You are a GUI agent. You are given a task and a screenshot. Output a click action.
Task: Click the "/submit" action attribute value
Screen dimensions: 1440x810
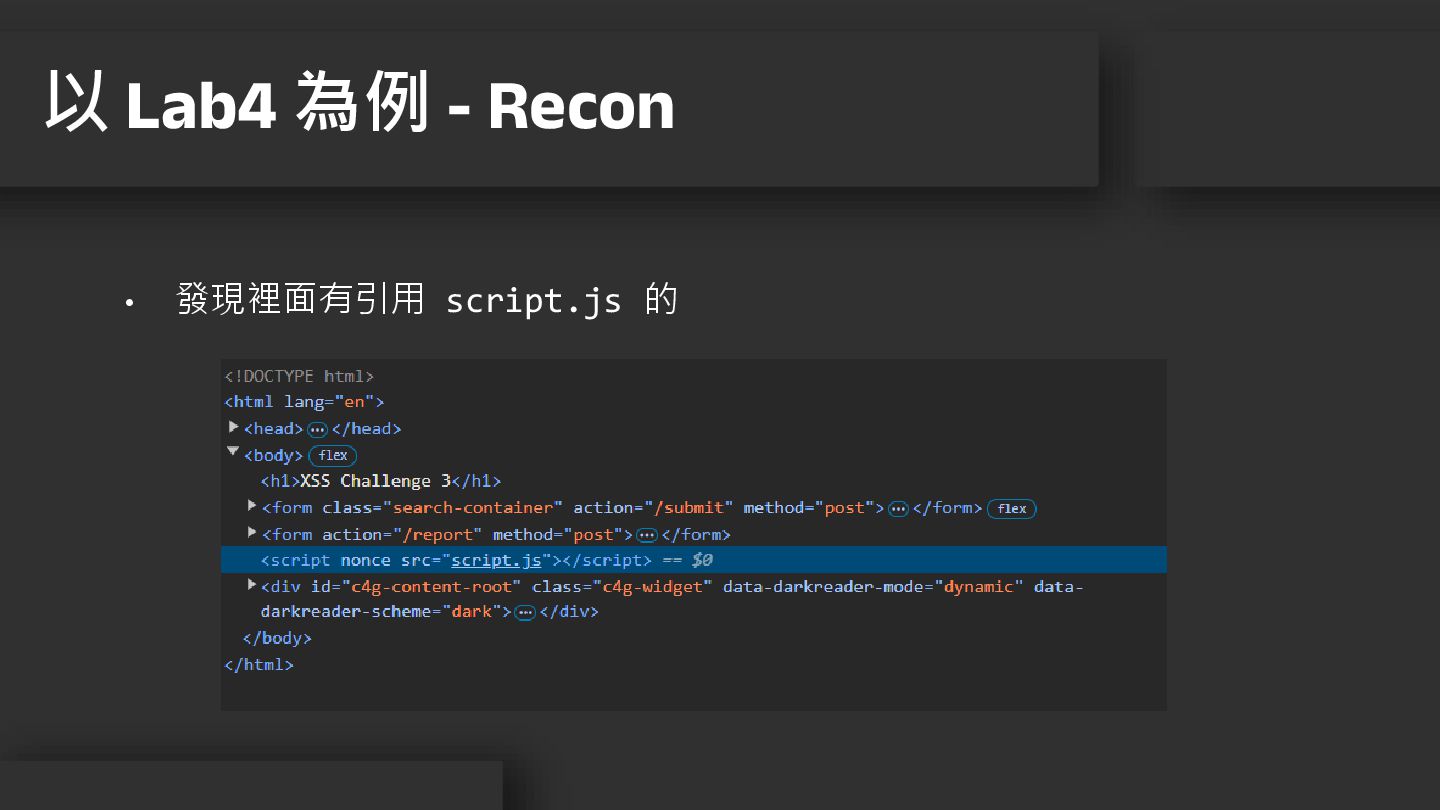pyautogui.click(x=689, y=508)
